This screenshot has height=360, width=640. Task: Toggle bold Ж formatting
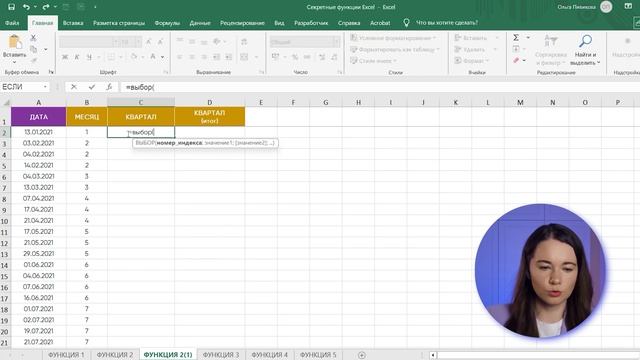point(64,57)
